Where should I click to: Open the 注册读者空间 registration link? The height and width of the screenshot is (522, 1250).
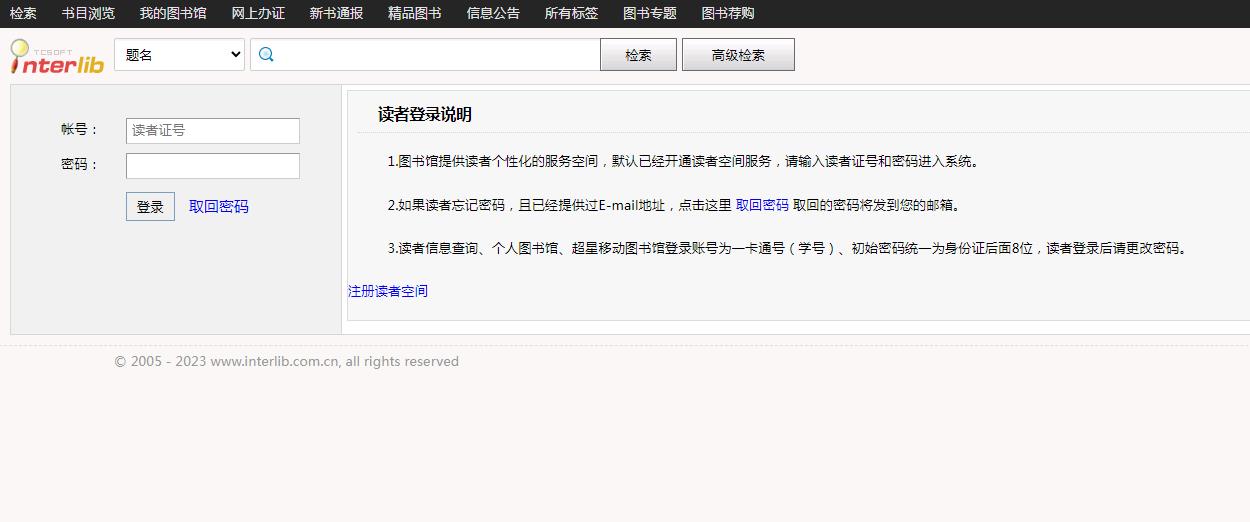coord(388,291)
